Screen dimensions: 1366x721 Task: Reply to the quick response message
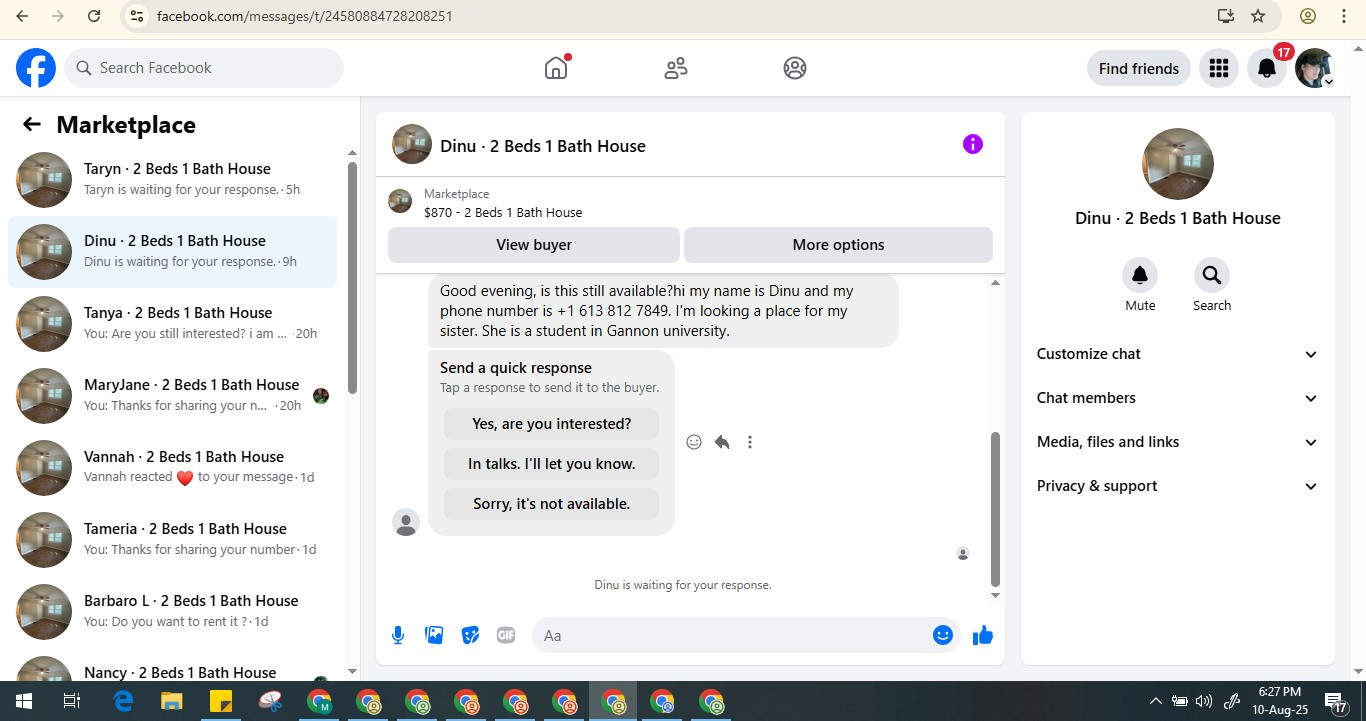pyautogui.click(x=722, y=442)
